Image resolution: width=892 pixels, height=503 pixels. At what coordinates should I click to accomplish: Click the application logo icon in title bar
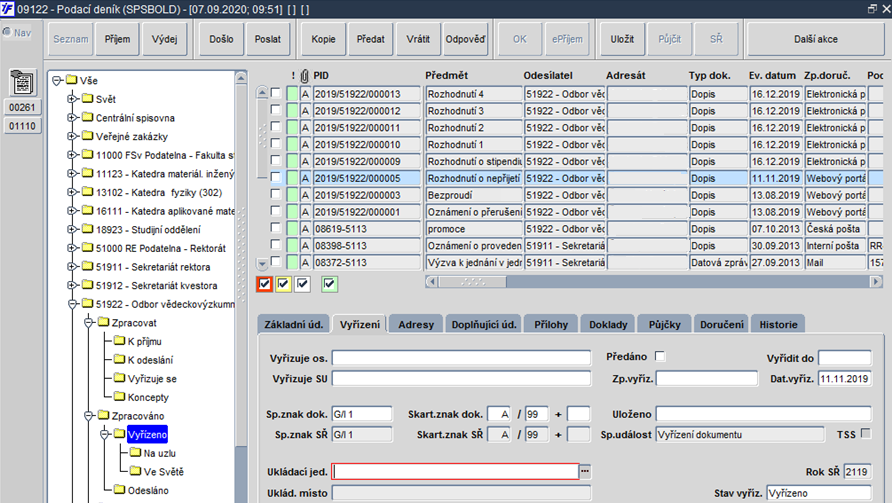[7, 9]
